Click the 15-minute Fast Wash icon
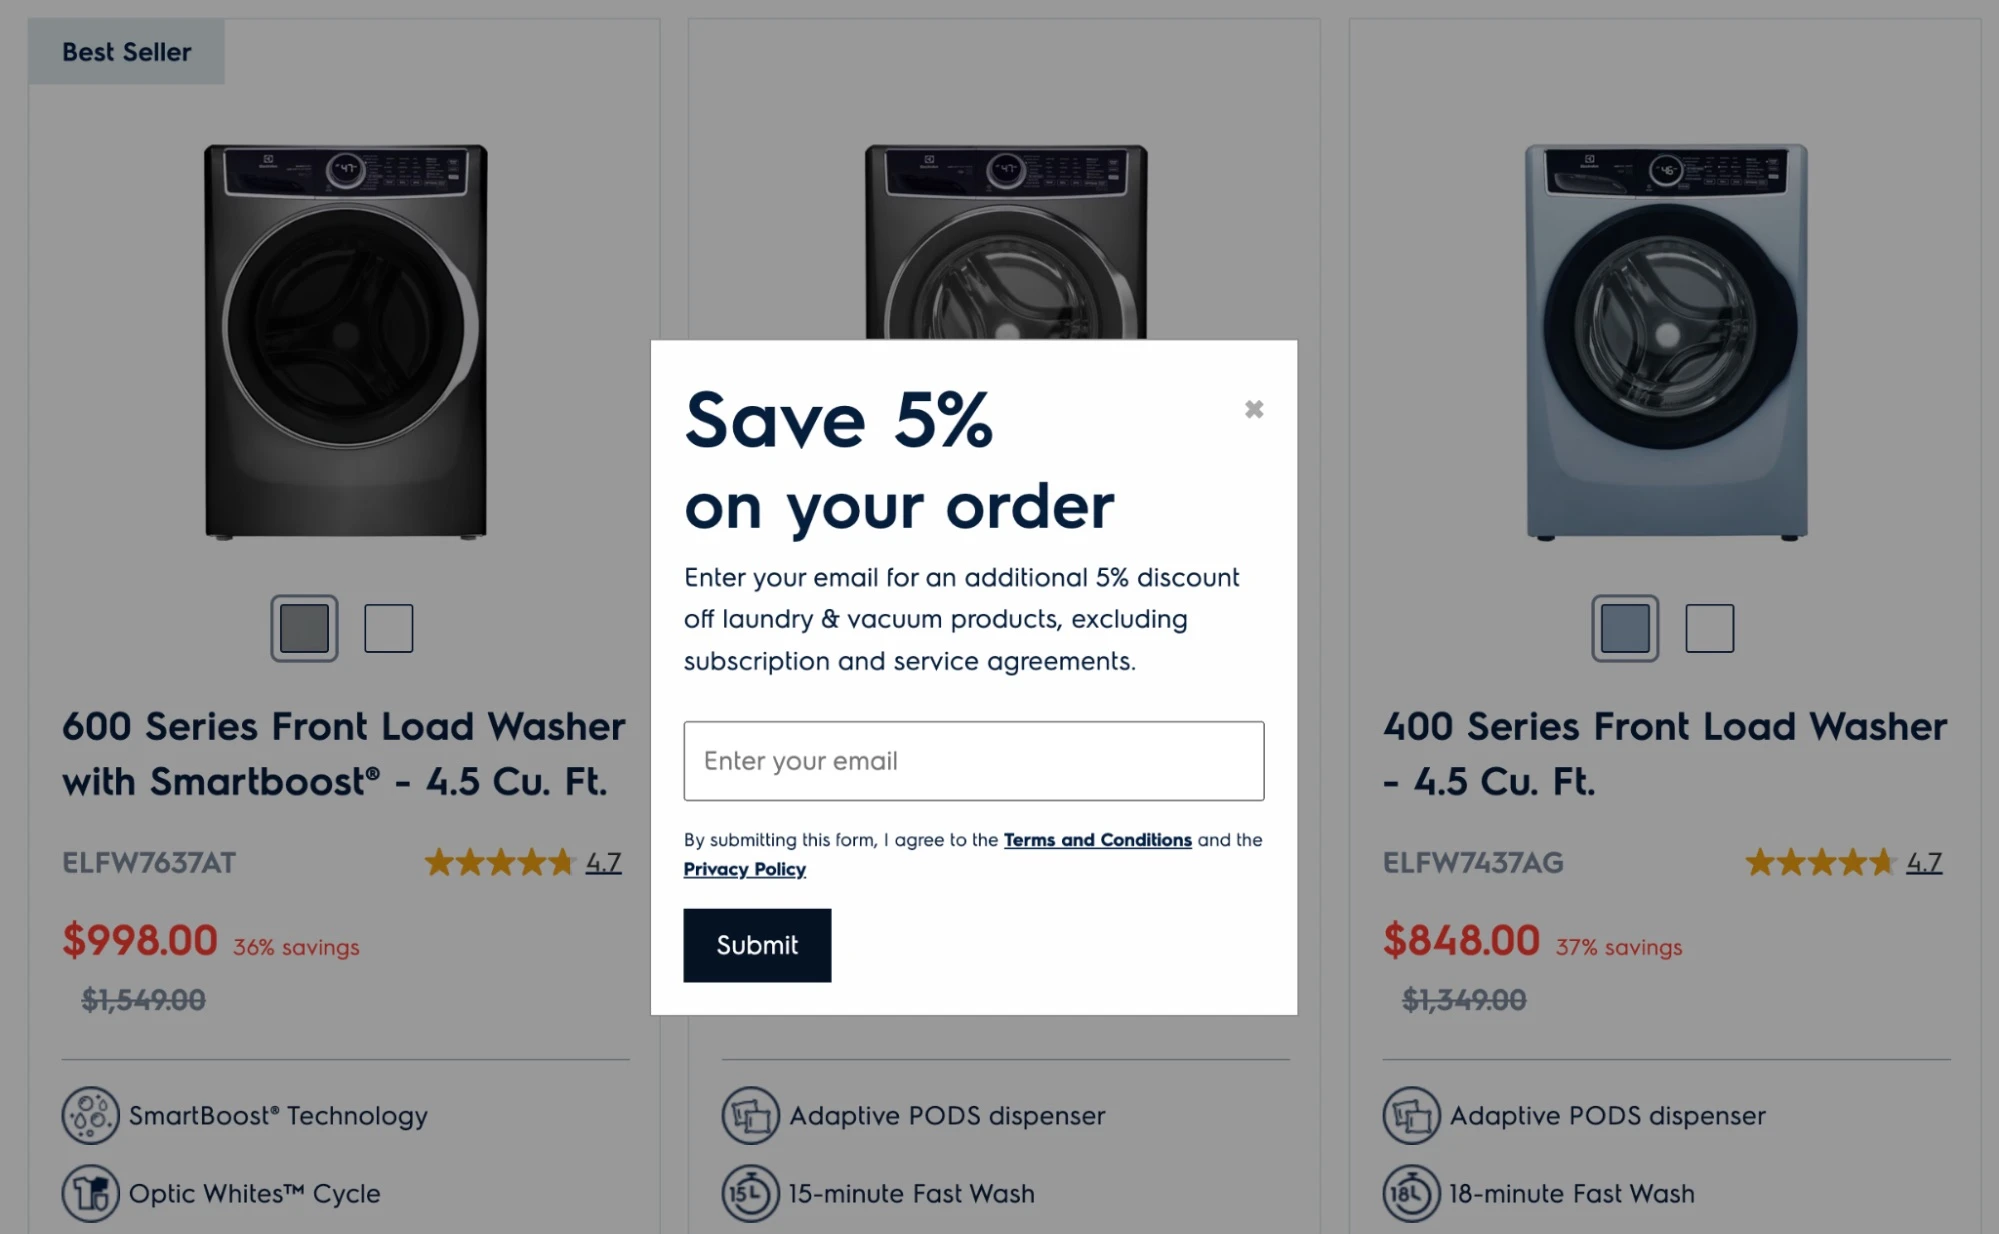The height and width of the screenshot is (1234, 1999). (x=750, y=1193)
